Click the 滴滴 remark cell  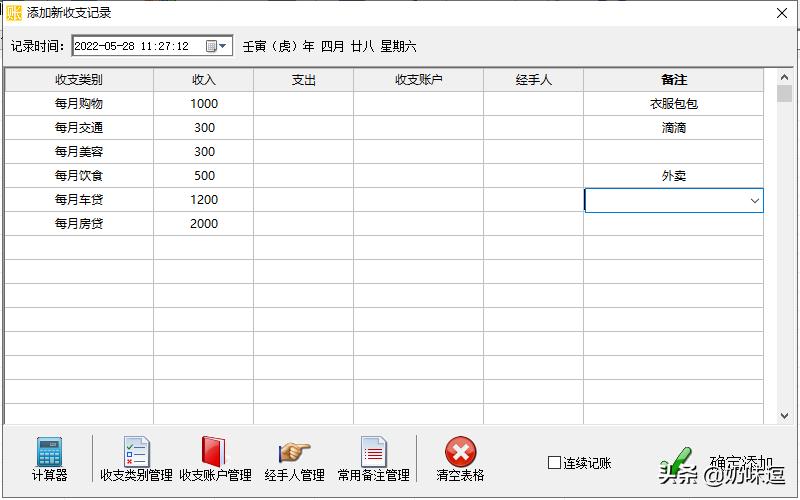673,128
